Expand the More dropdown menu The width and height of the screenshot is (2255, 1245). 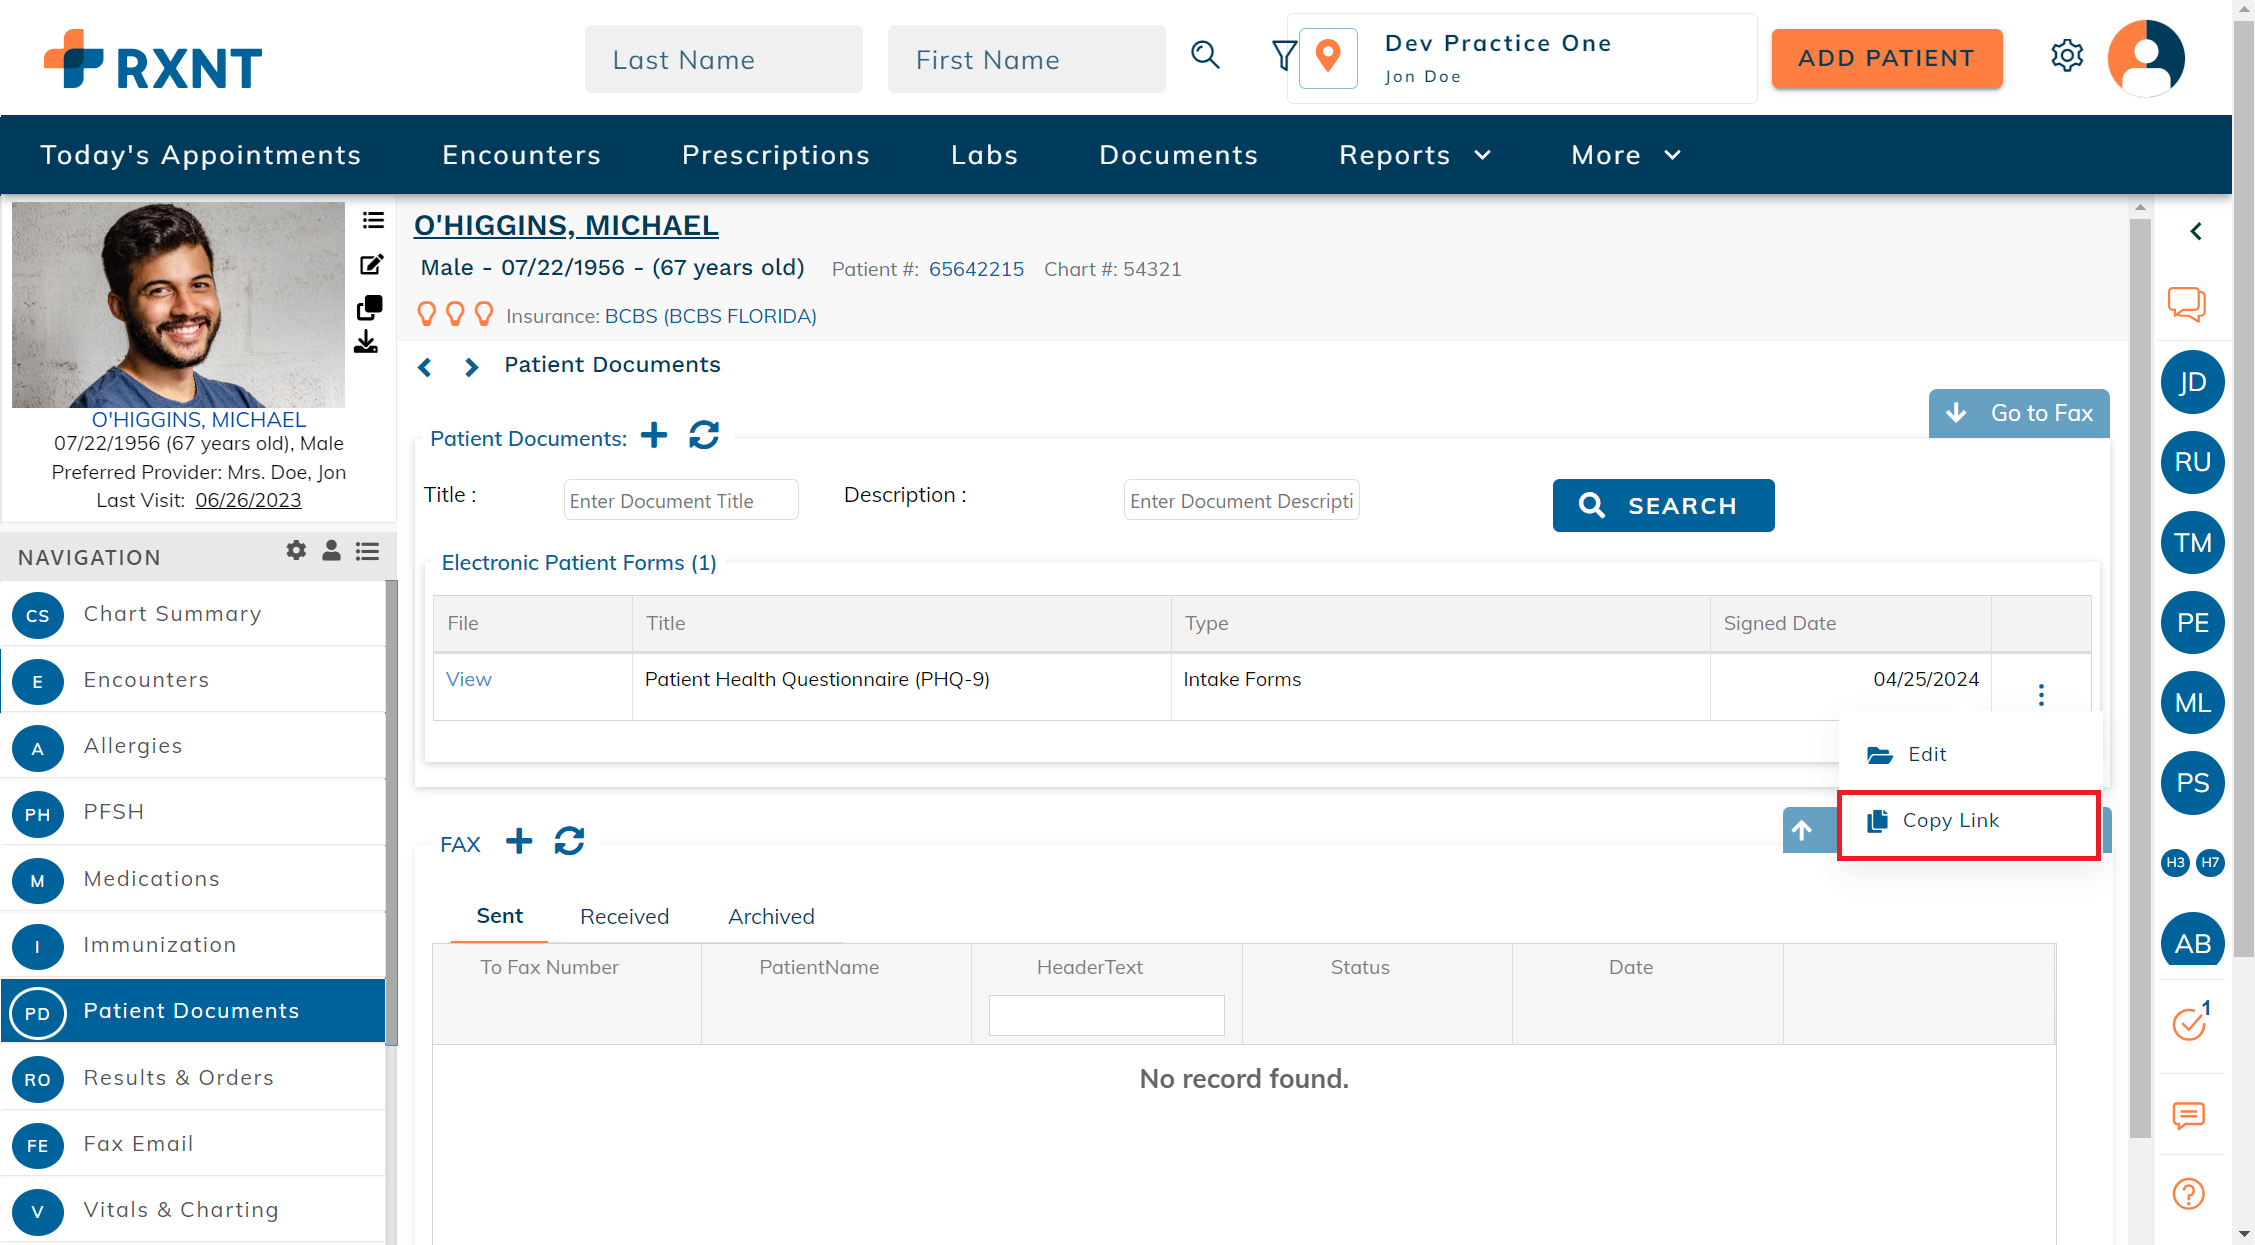(x=1626, y=155)
